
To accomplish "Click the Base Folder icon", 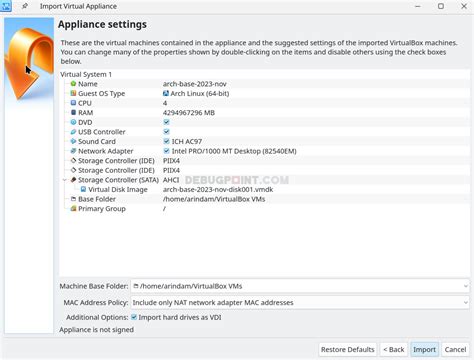I will 73,199.
